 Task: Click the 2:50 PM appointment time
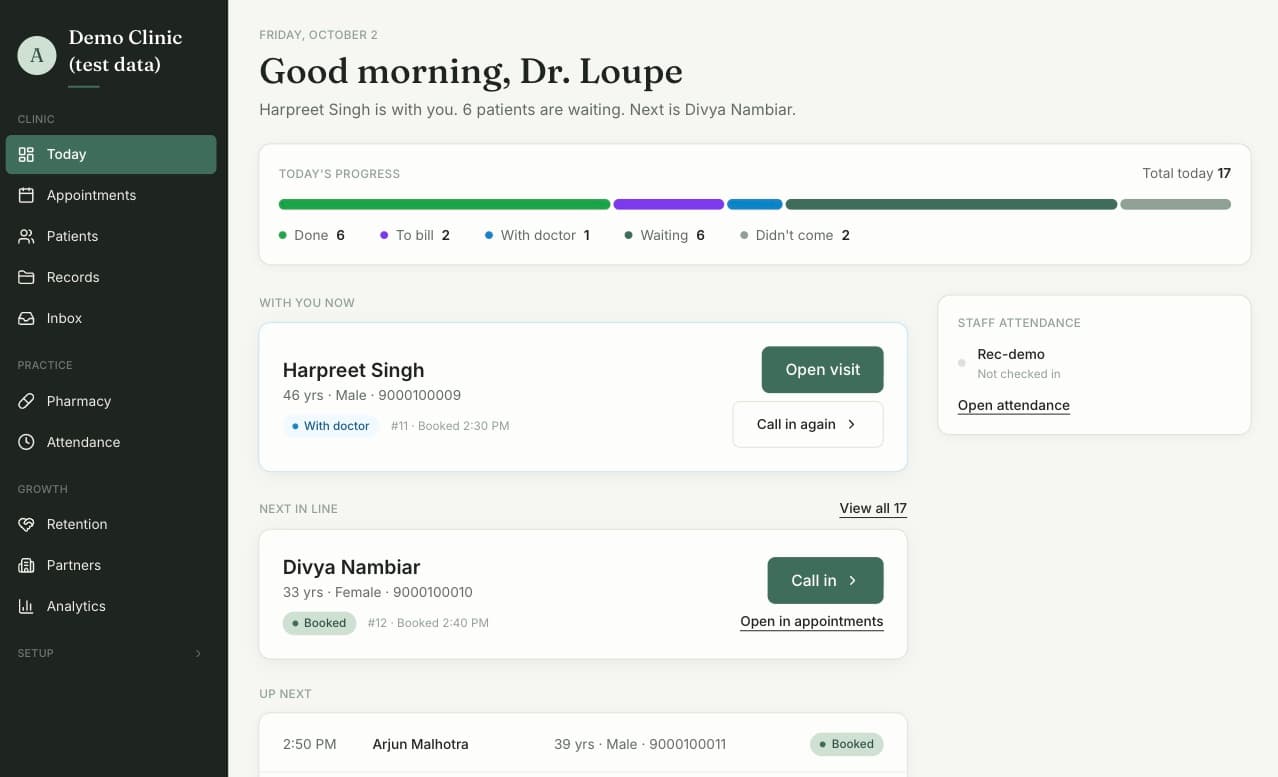[x=310, y=744]
